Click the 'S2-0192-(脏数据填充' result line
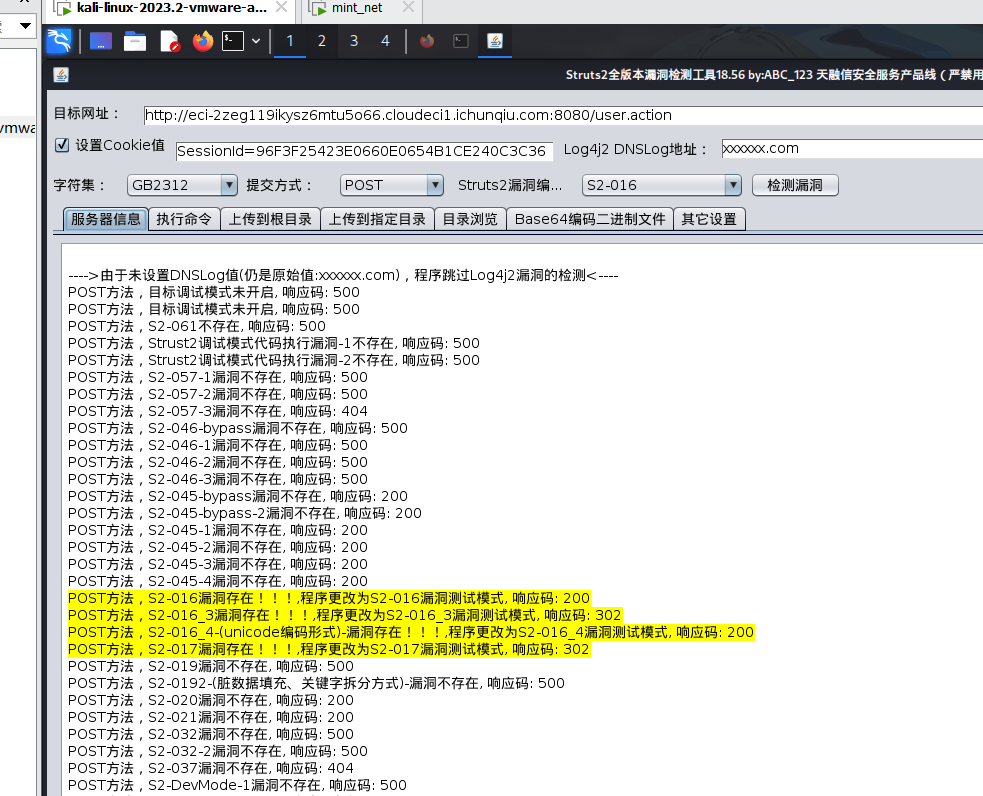The width and height of the screenshot is (983, 796). click(316, 683)
